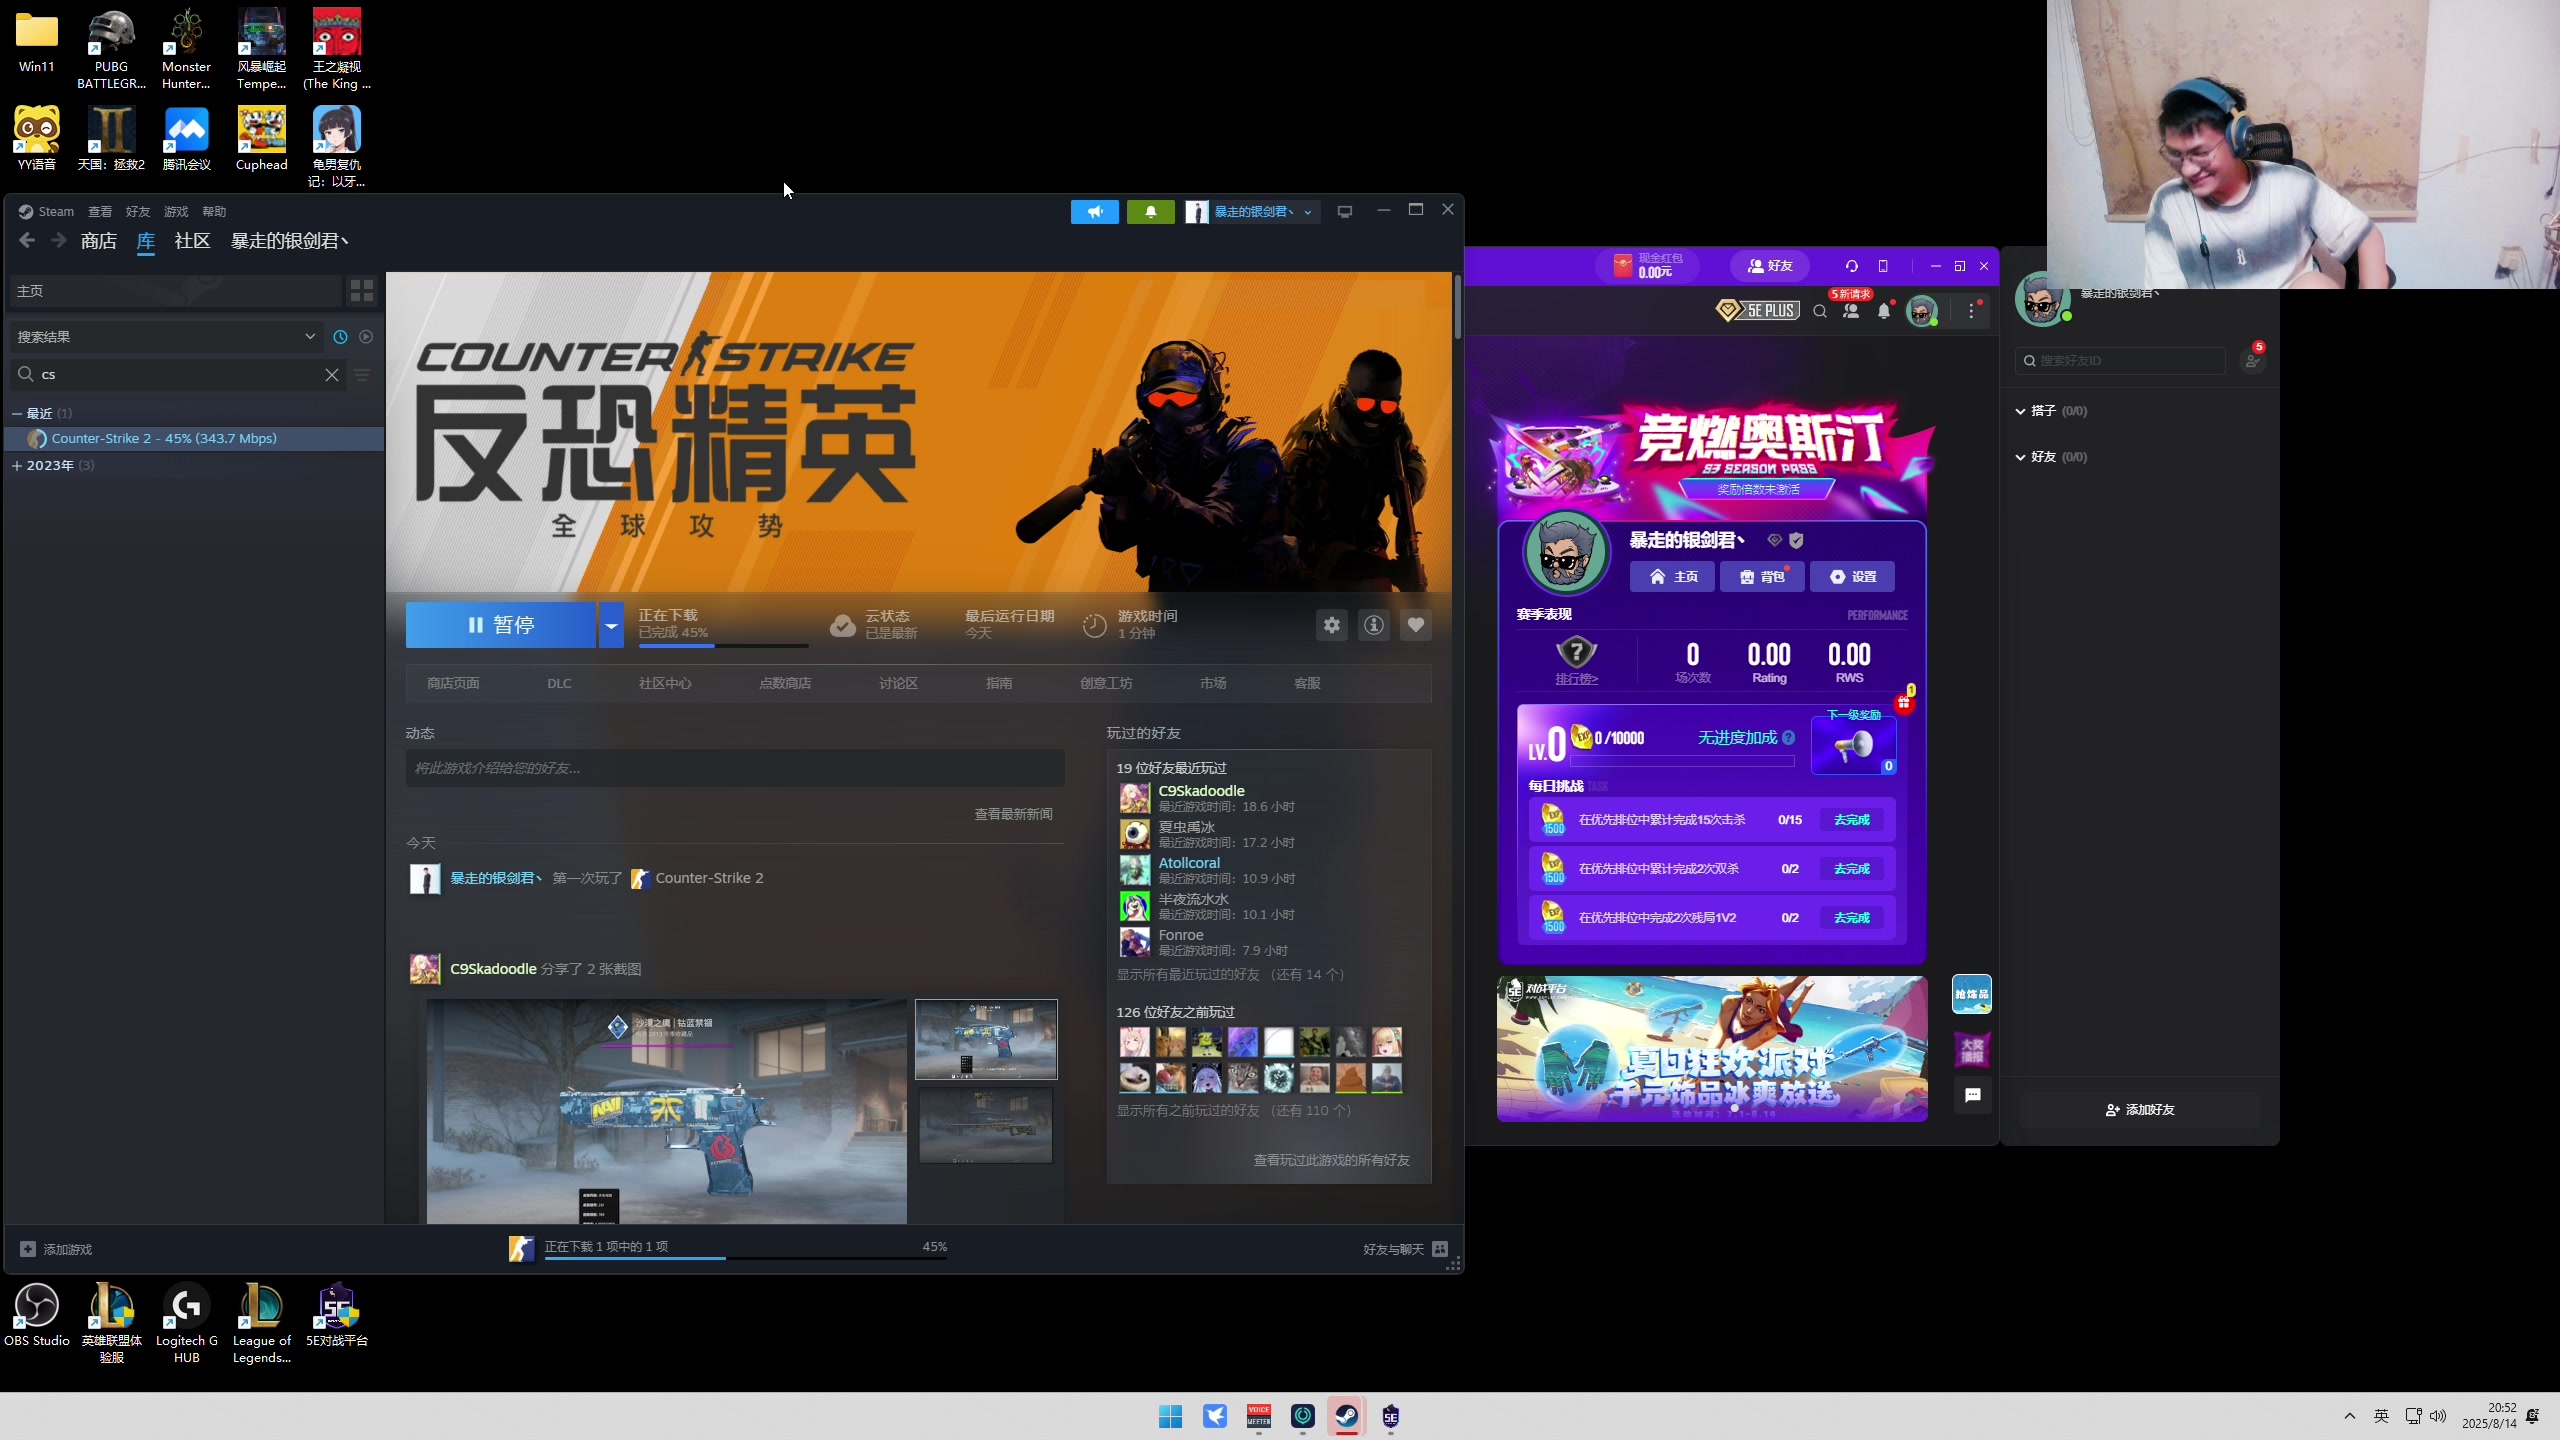Open account dropdown 暴走的银剑君
The width and height of the screenshot is (2560, 1440).
[x=1253, y=212]
